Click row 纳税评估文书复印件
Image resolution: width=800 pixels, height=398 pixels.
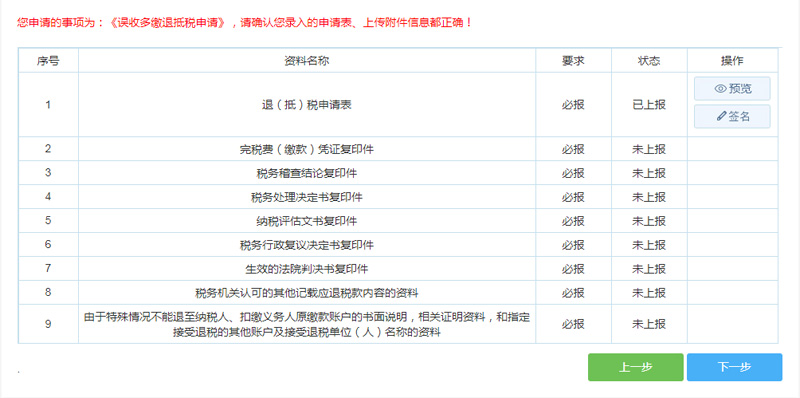point(398,221)
